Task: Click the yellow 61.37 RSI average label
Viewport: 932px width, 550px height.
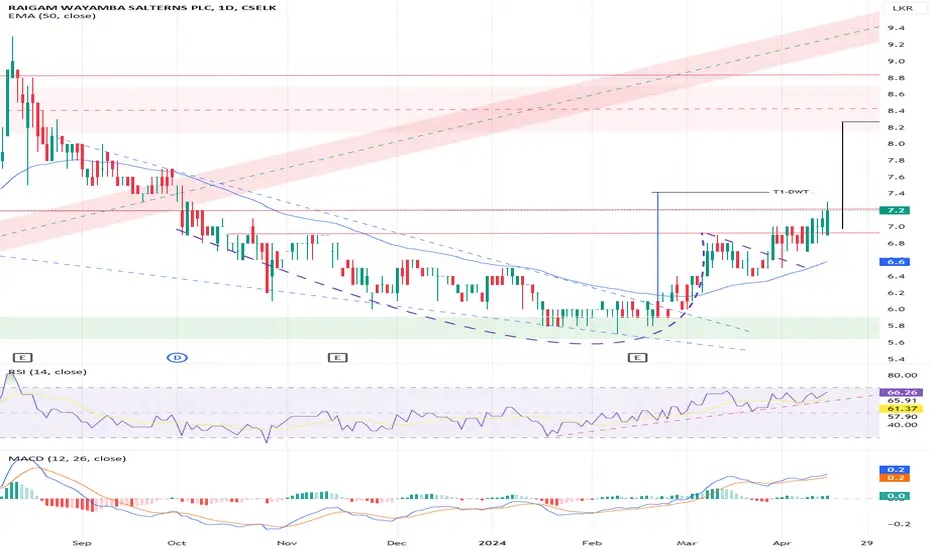Action: (x=901, y=408)
